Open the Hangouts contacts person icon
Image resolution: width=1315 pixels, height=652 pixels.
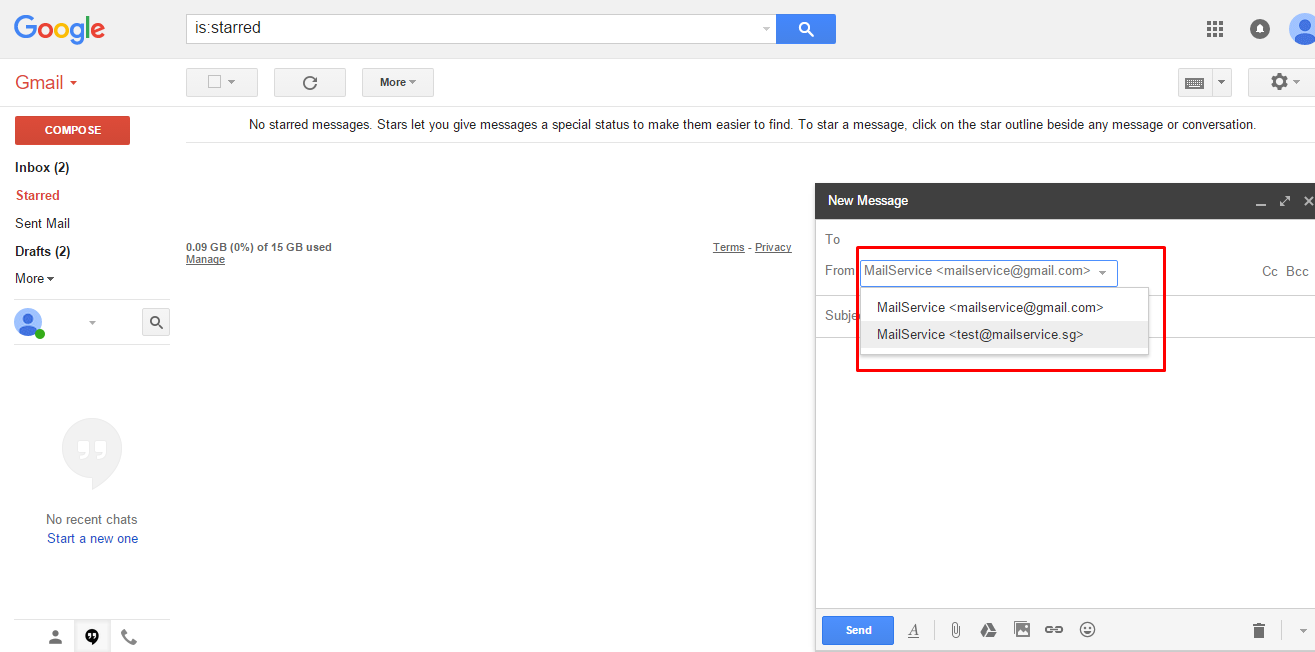(x=56, y=636)
